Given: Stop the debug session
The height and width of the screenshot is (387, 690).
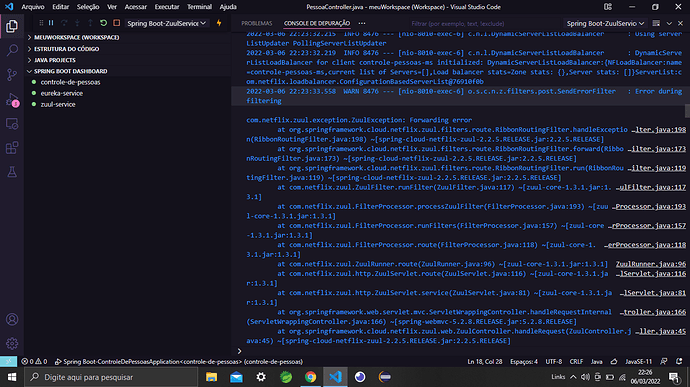Looking at the screenshot, I should [x=117, y=23].
